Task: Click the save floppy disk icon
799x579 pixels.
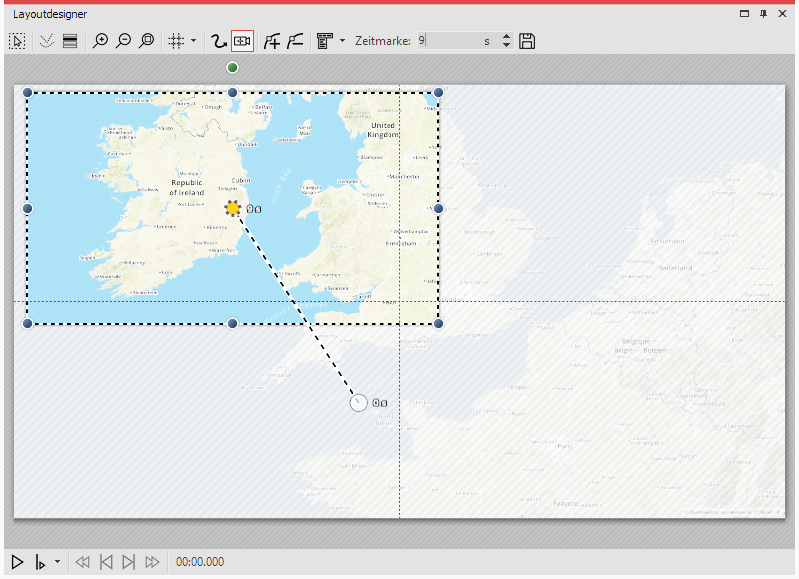Action: coord(527,41)
